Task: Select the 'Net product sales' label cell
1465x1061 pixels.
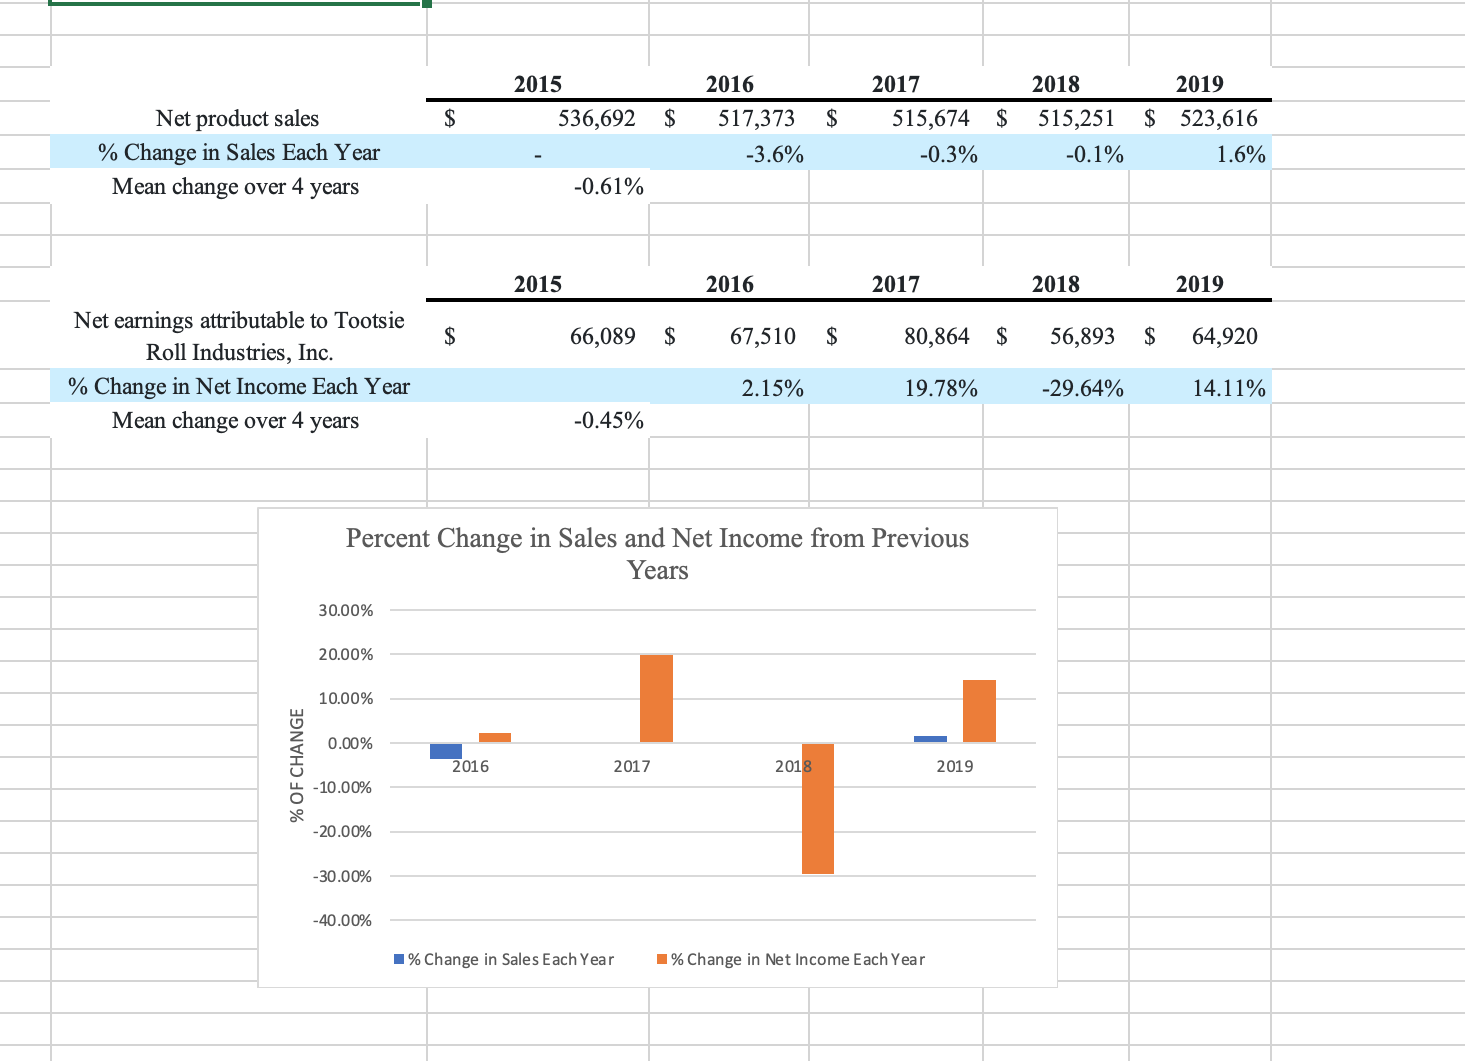Action: point(238,118)
